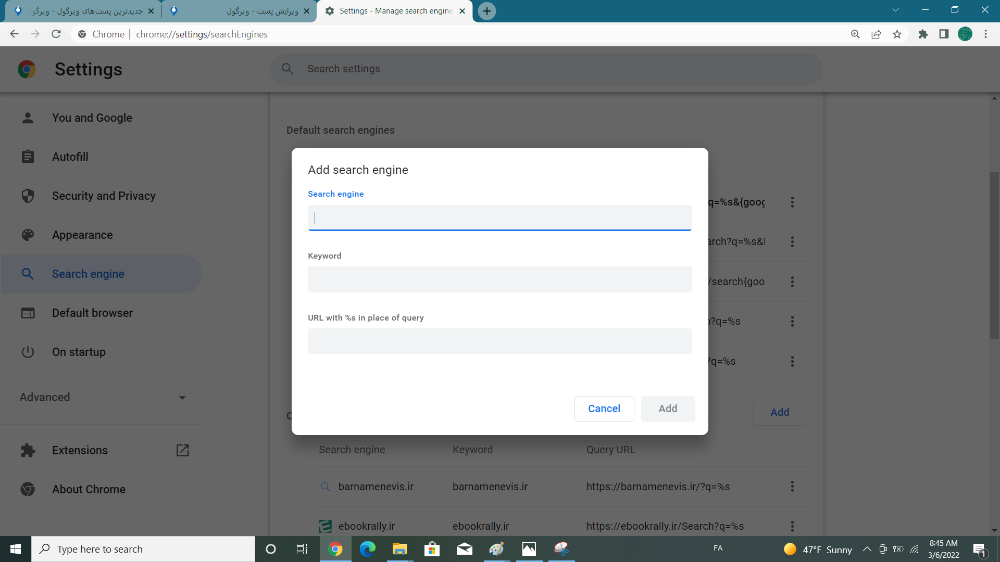Click the share page icon

pos(876,34)
